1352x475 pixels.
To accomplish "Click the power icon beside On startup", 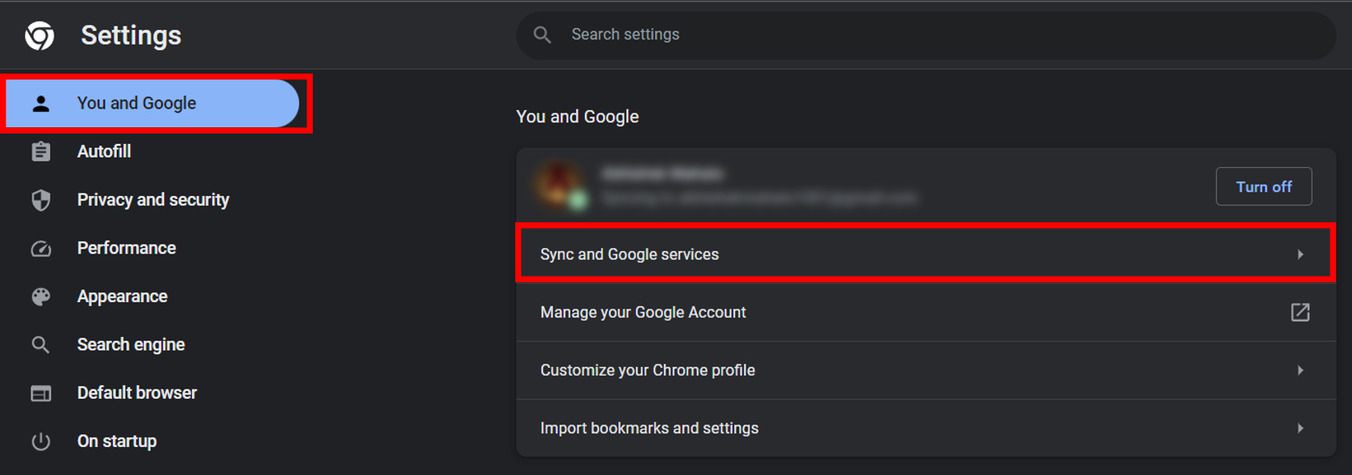I will point(41,441).
